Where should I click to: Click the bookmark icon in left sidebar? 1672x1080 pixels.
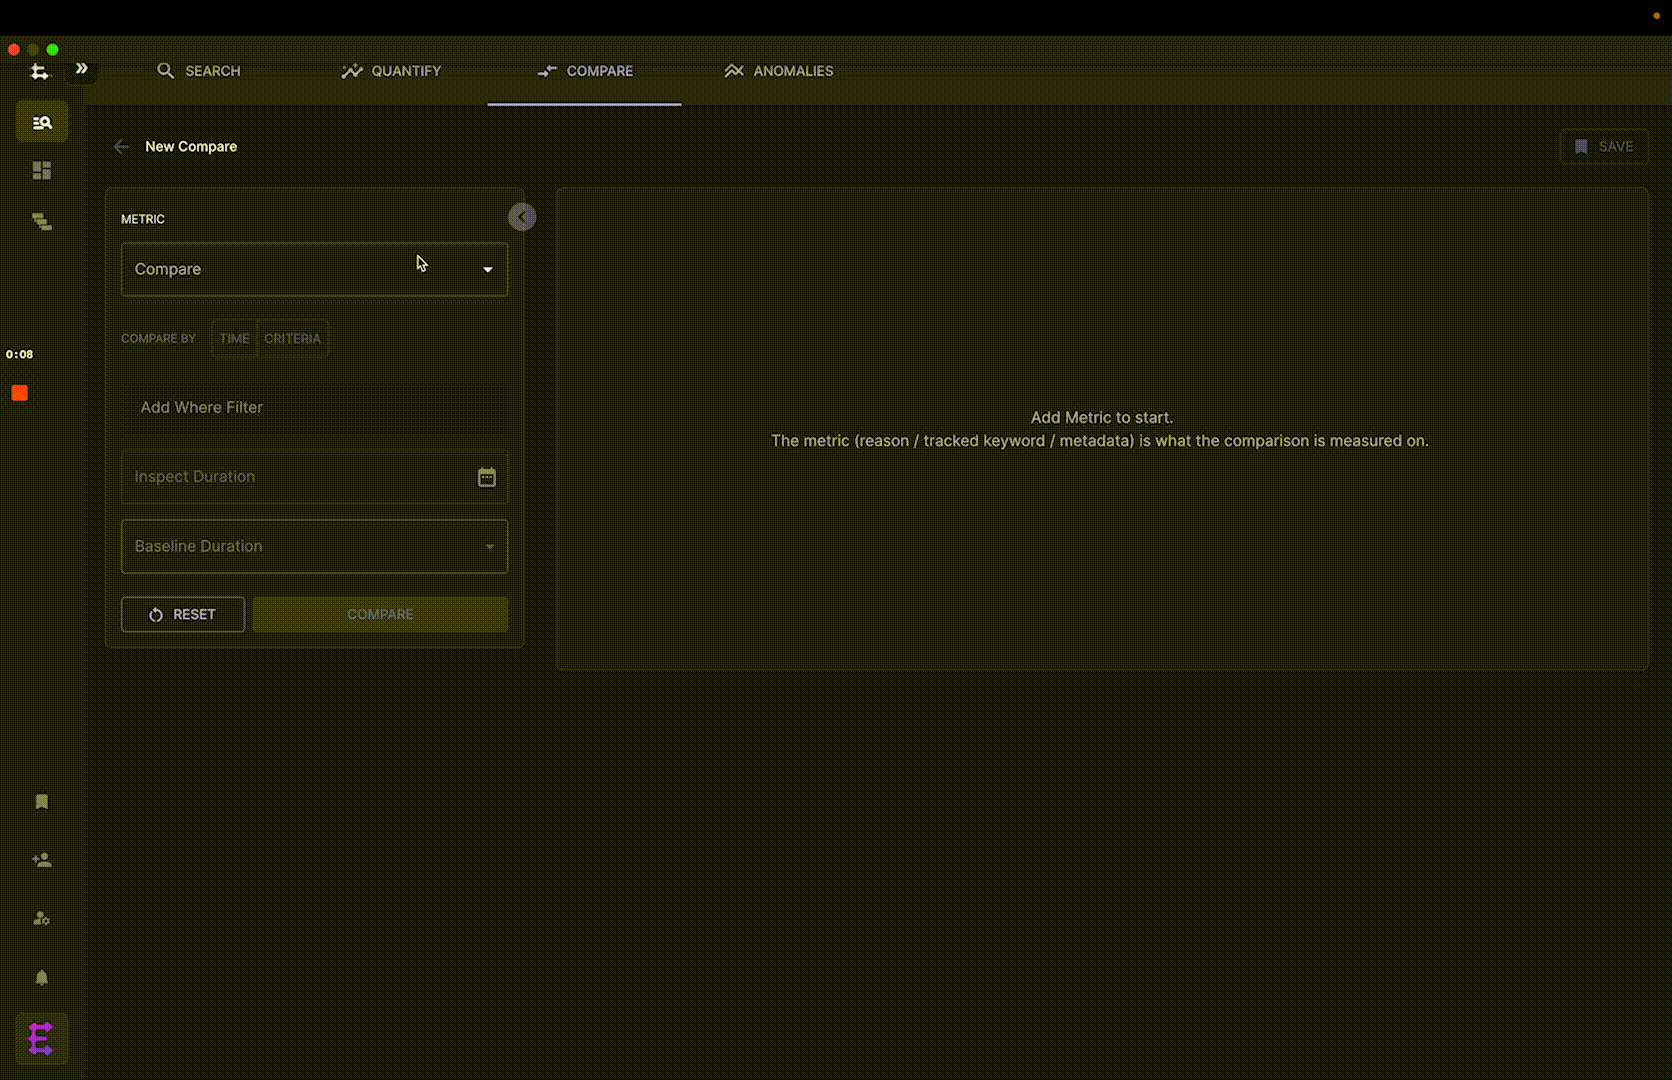tap(42, 802)
